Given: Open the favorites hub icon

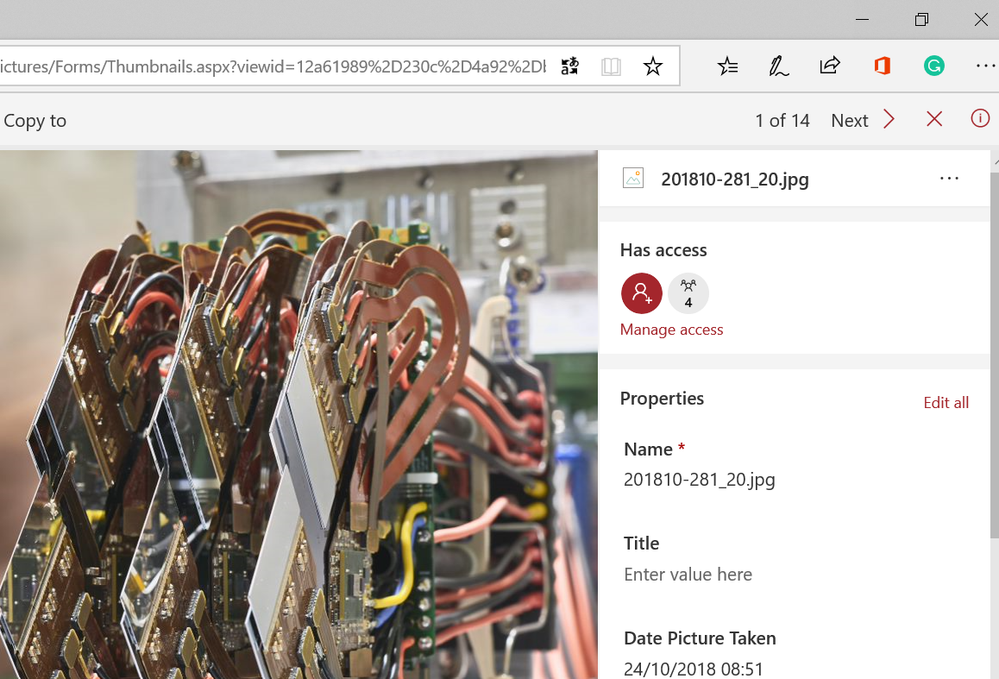Looking at the screenshot, I should (728, 66).
